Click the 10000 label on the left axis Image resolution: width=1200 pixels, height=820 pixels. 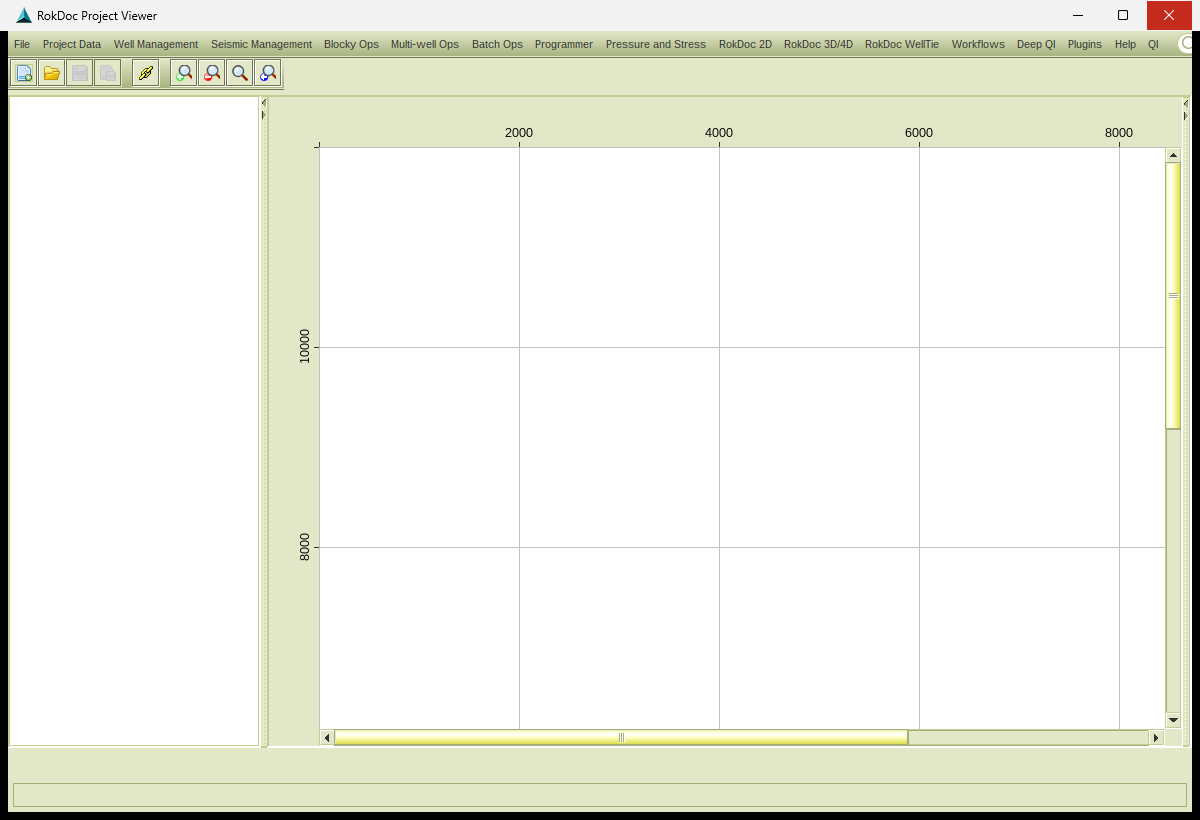coord(305,346)
